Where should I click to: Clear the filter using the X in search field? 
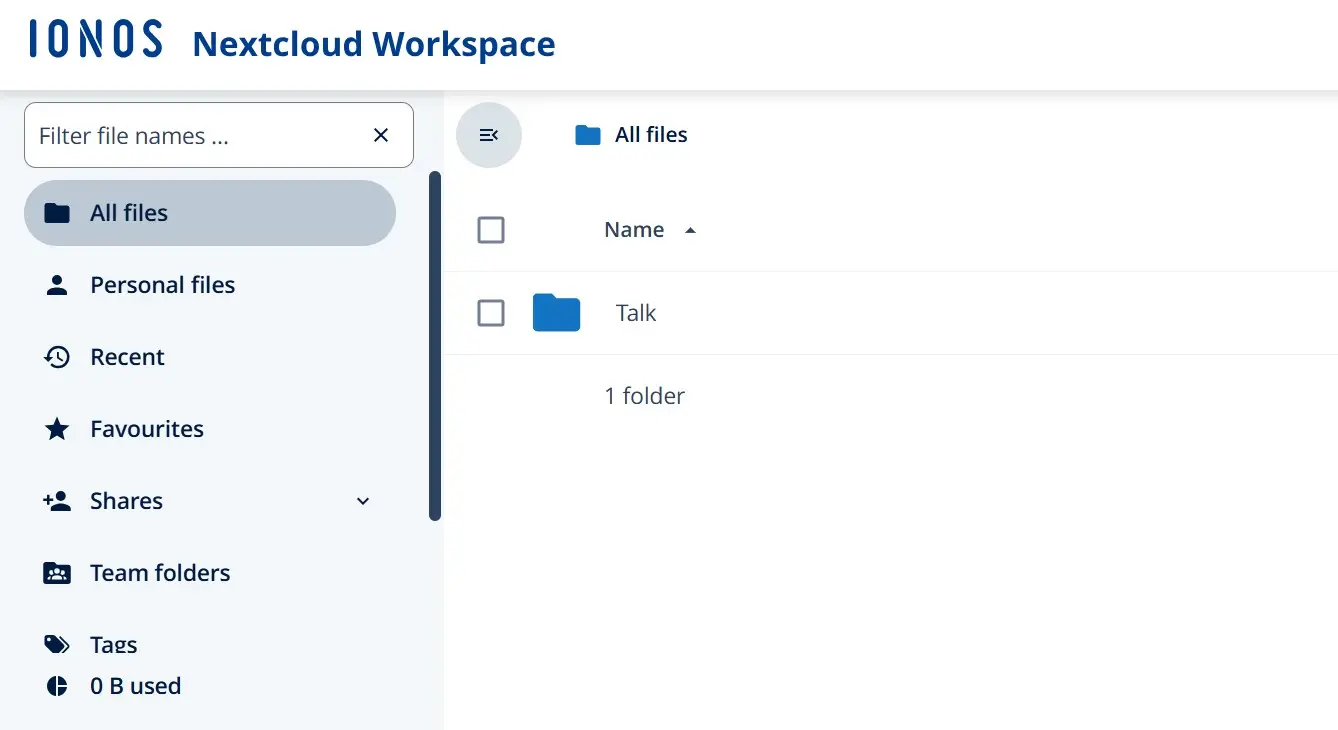click(380, 135)
